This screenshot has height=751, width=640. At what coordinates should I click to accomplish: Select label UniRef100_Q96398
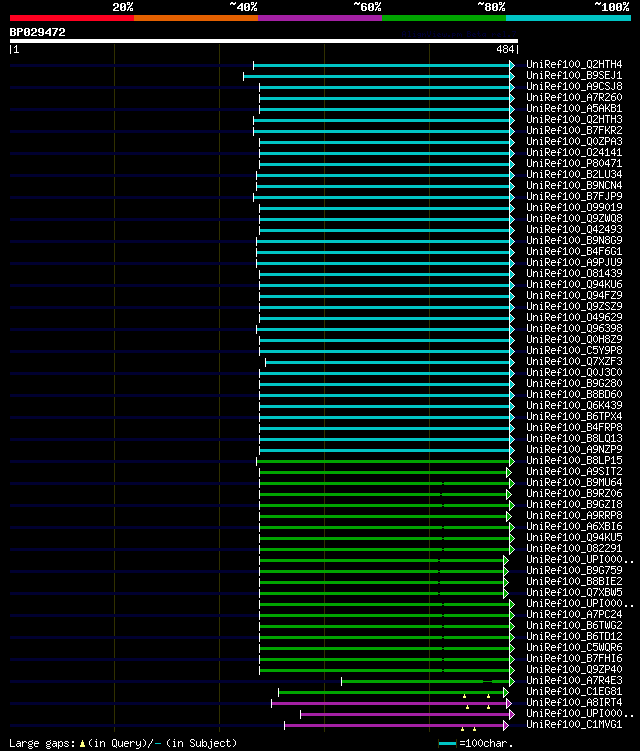[x=574, y=329]
